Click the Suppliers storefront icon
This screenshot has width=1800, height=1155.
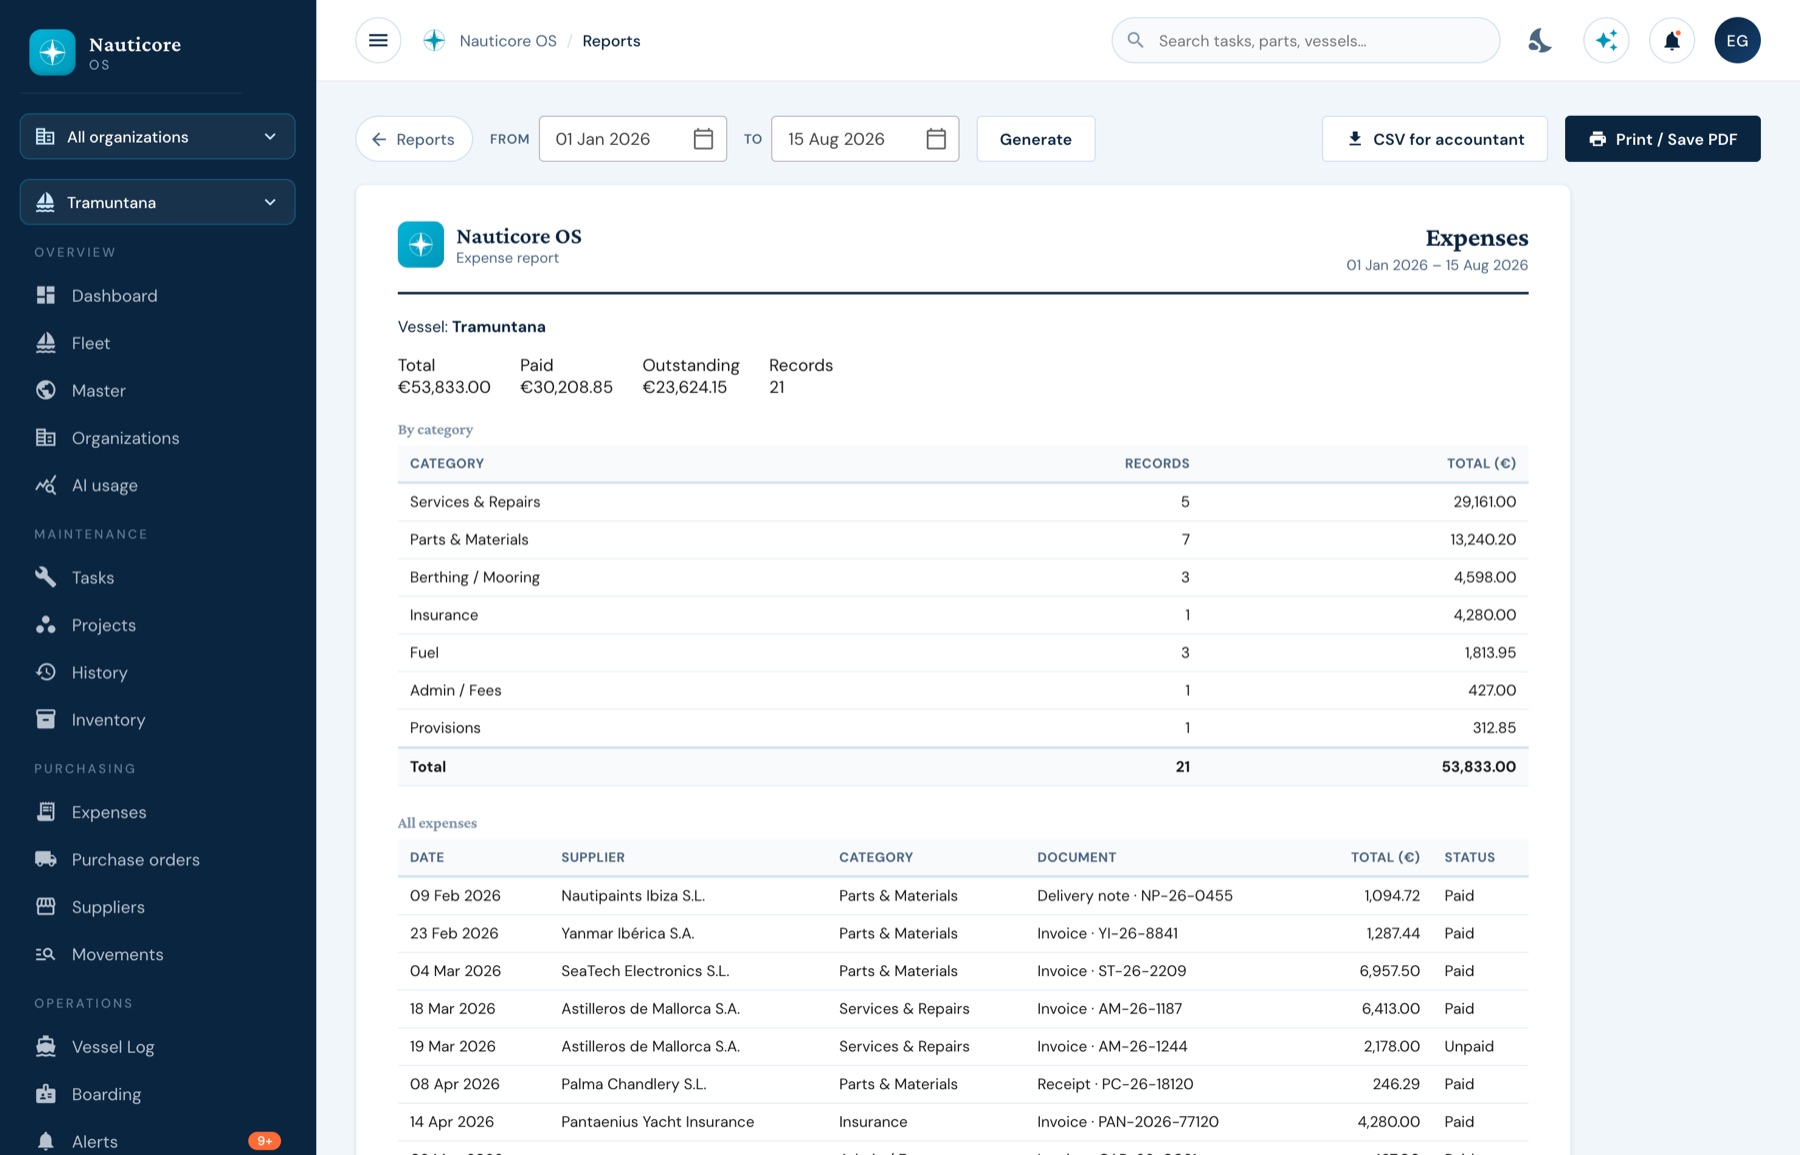[46, 907]
